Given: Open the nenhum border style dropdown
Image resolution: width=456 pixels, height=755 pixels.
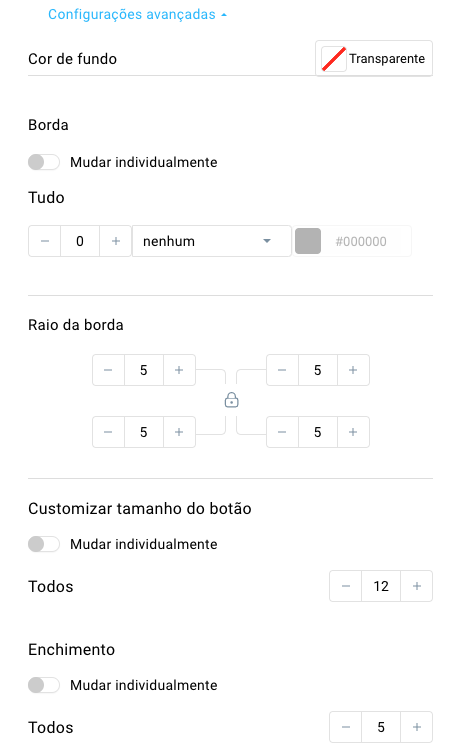Looking at the screenshot, I should [x=212, y=241].
